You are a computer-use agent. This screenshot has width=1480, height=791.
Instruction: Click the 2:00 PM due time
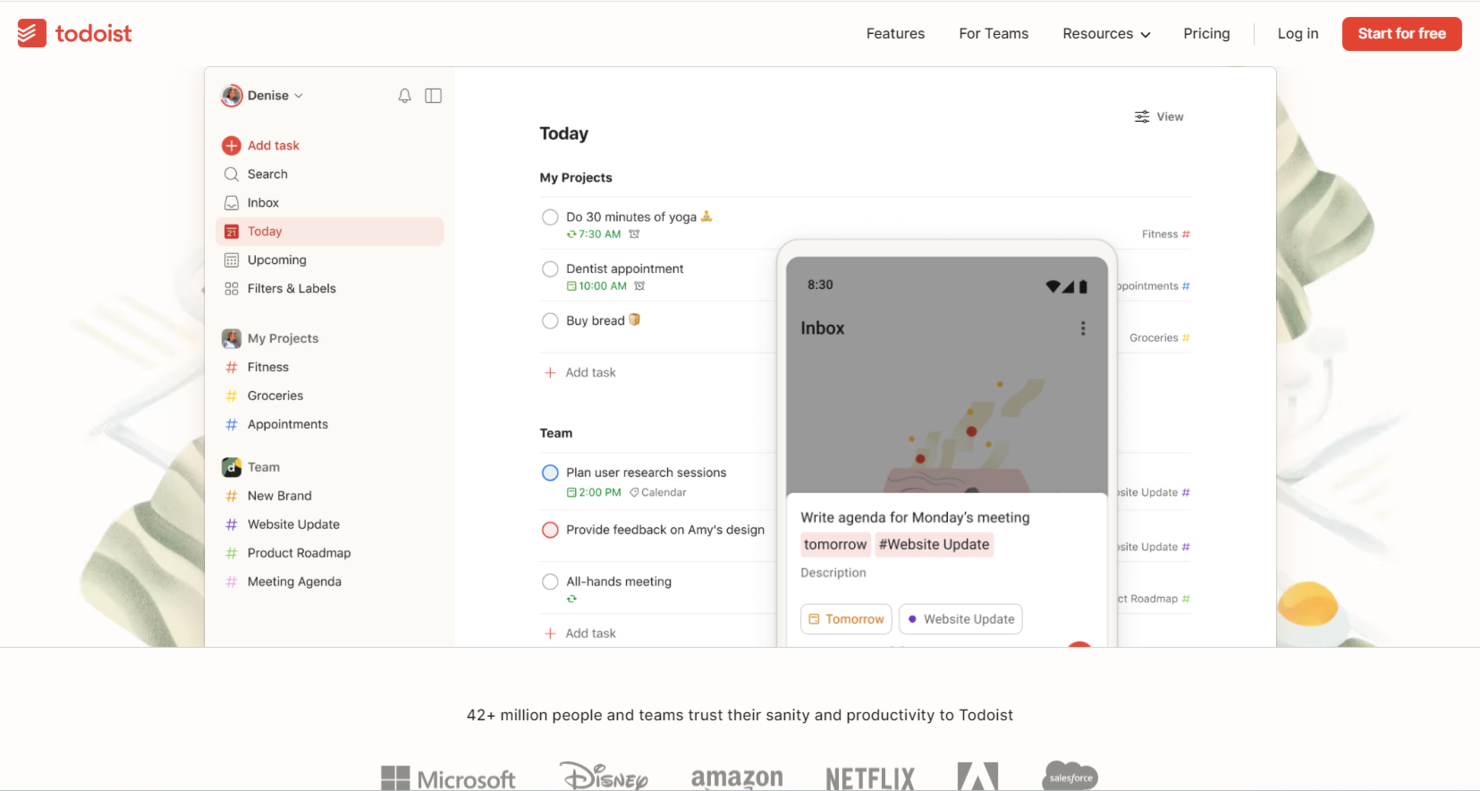(594, 493)
